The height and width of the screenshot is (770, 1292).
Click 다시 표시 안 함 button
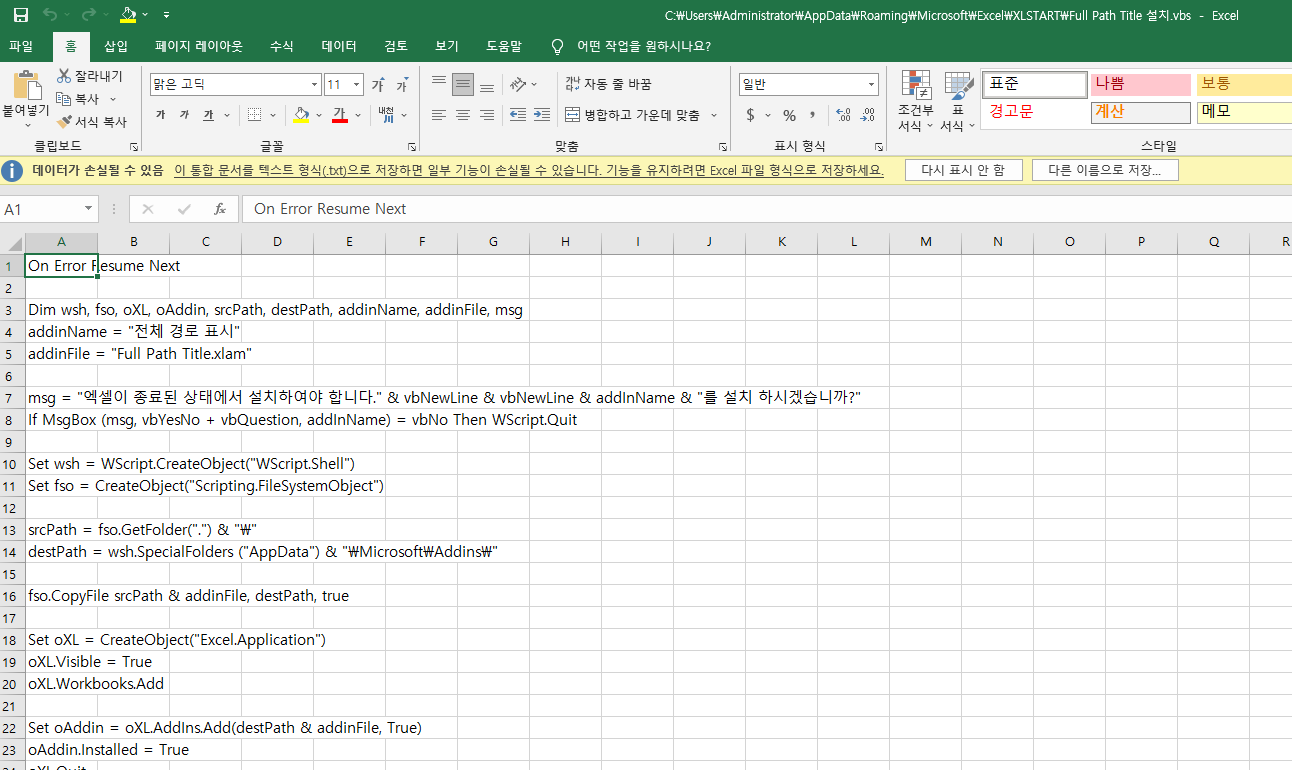[x=963, y=170]
